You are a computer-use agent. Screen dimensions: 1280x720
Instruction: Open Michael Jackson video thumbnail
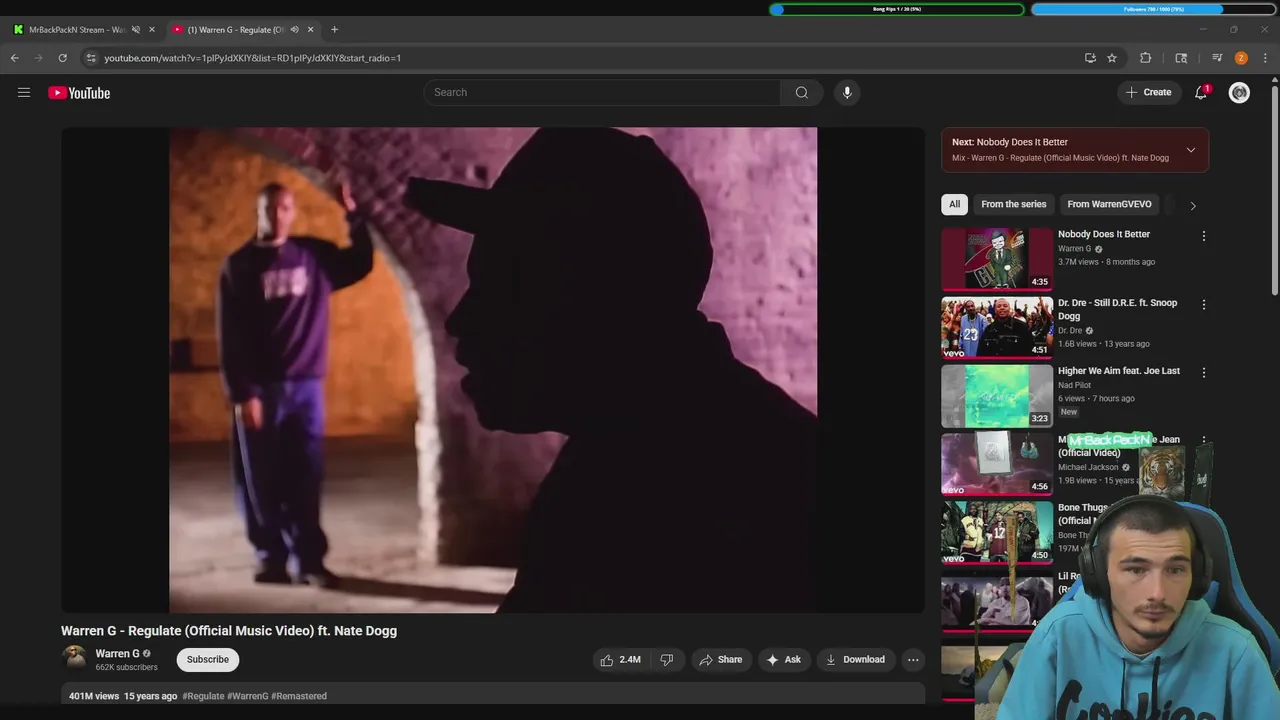click(x=997, y=464)
